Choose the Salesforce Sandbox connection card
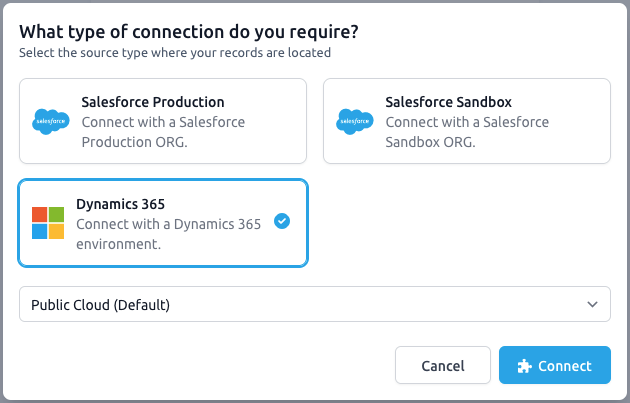The height and width of the screenshot is (403, 630). [467, 121]
